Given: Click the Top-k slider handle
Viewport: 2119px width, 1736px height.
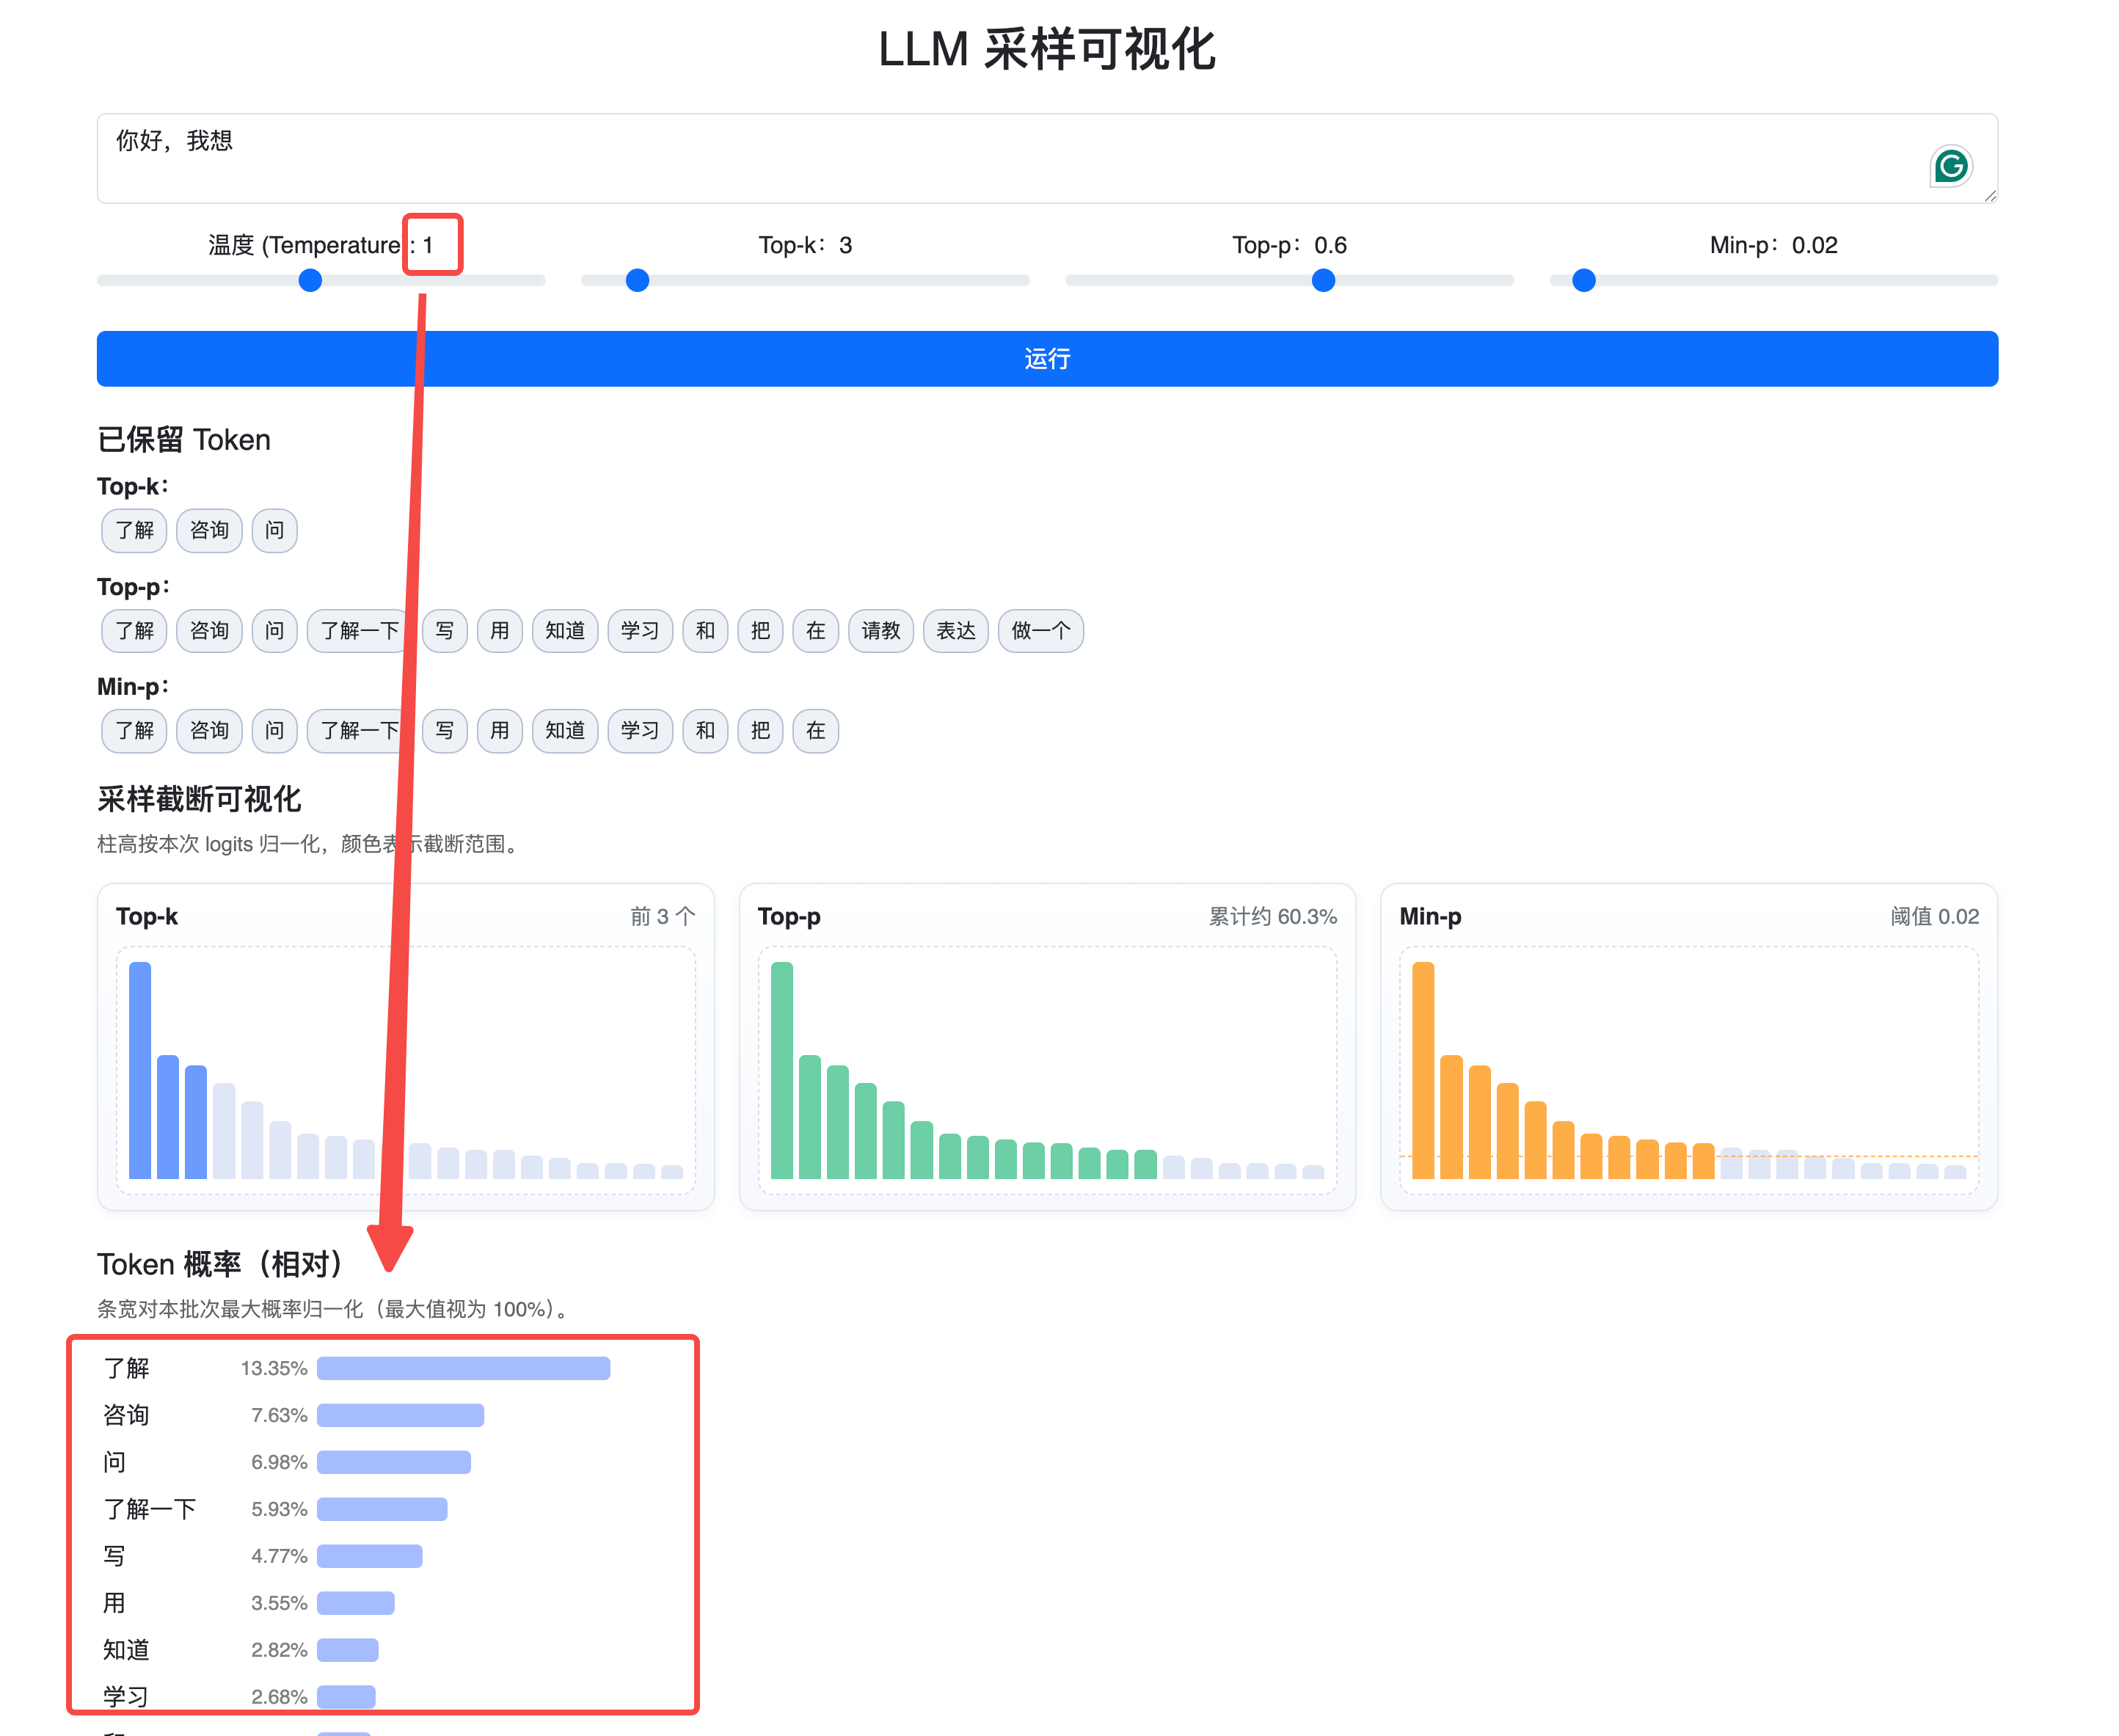Looking at the screenshot, I should [637, 281].
